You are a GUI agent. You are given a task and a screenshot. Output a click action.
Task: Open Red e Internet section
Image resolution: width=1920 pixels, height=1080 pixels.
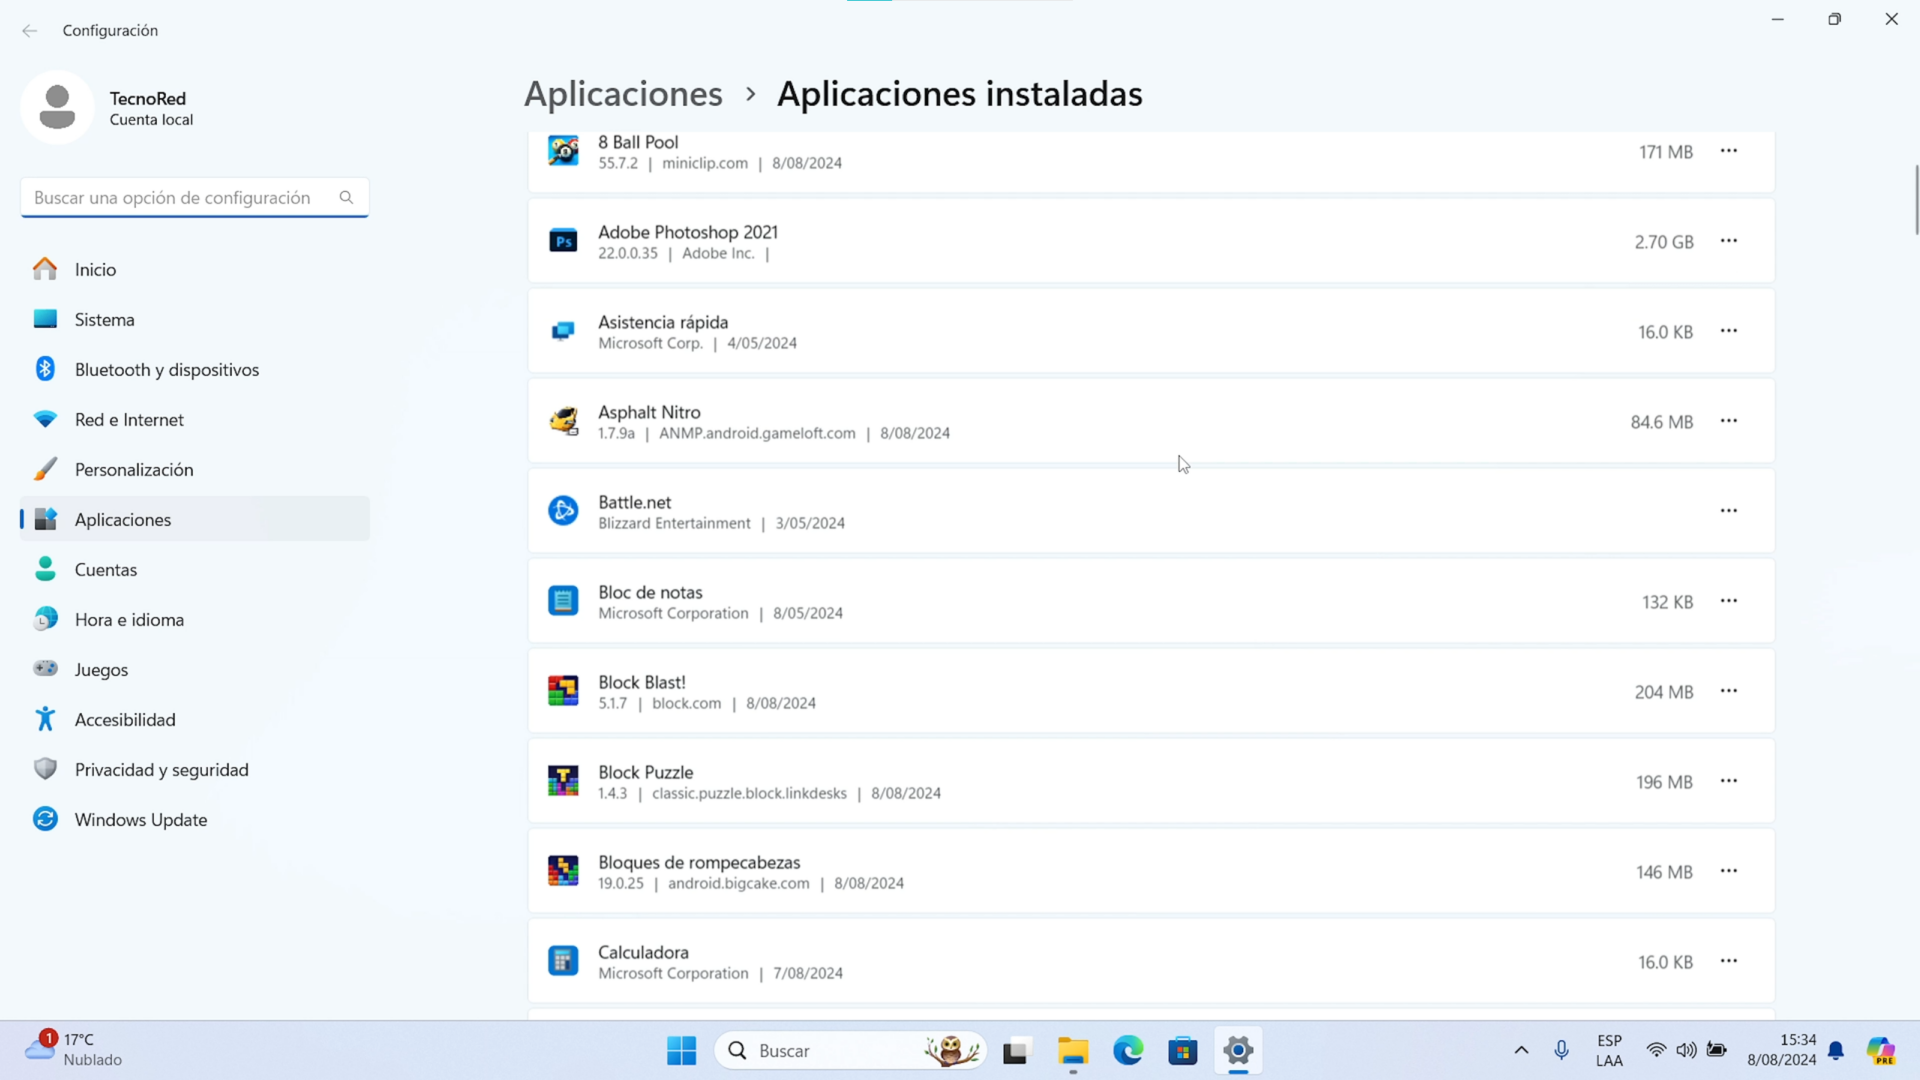(x=195, y=419)
